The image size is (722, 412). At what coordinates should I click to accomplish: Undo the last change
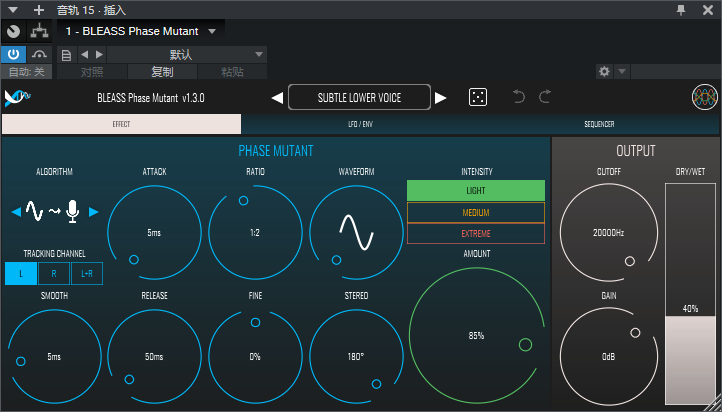[519, 97]
